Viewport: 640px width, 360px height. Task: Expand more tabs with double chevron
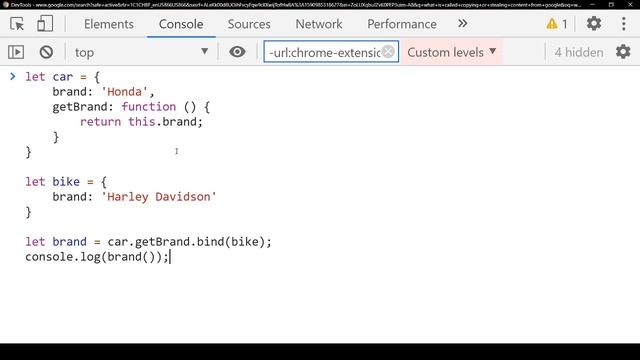pos(462,24)
